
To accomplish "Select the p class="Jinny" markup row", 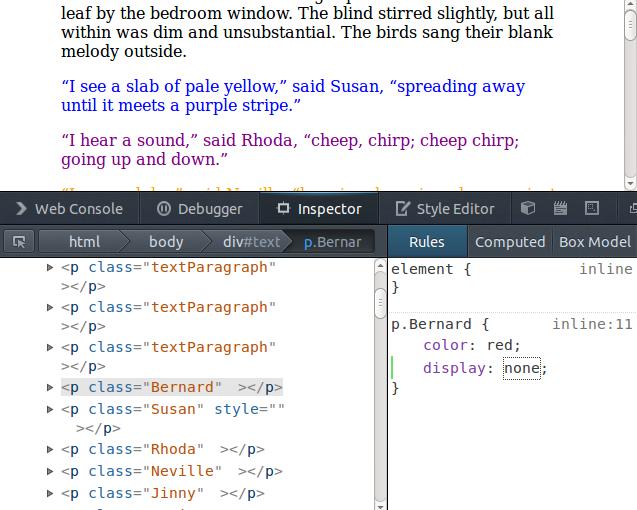I will 162,493.
